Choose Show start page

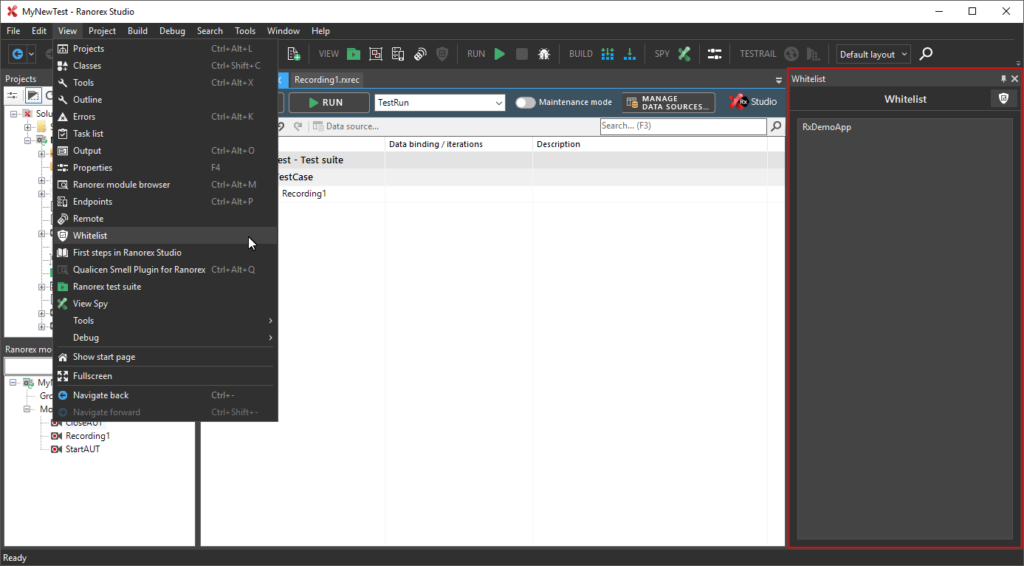coord(165,356)
